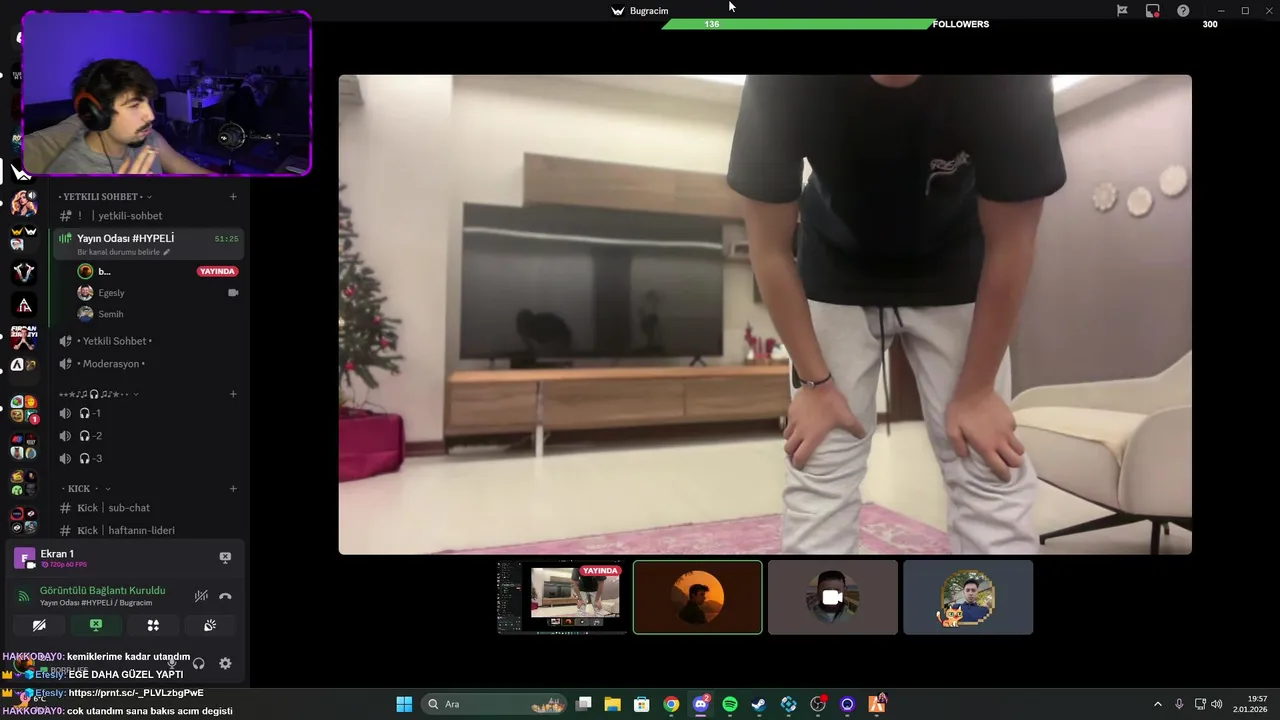Open the orange app at taskbar end
Image resolution: width=1280 pixels, height=720 pixels.
[x=877, y=704]
